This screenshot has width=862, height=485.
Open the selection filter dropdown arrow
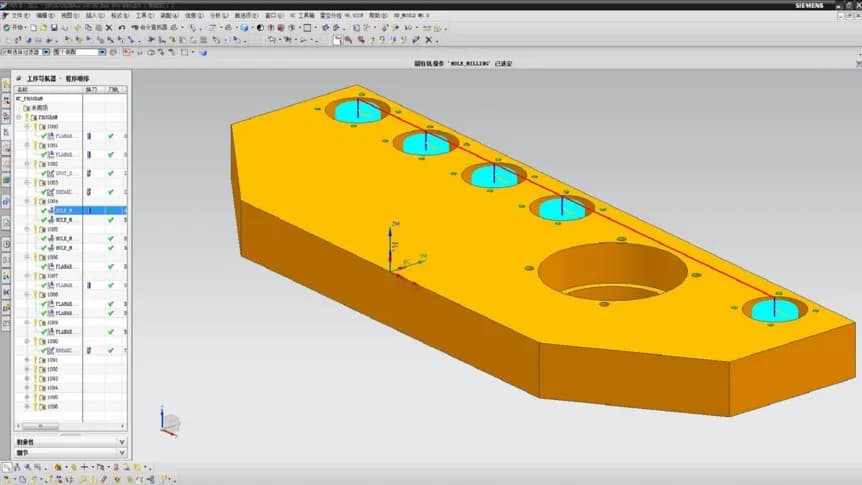coord(46,52)
